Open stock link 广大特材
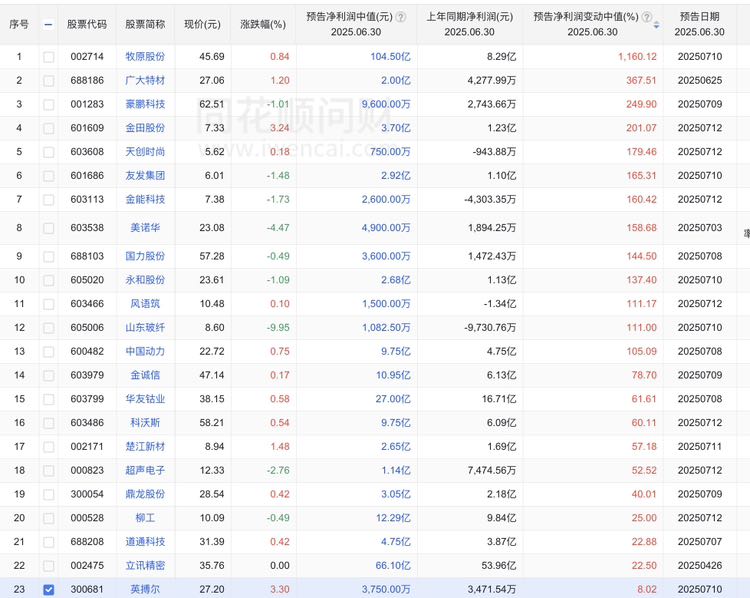This screenshot has height=598, width=750. (x=145, y=80)
